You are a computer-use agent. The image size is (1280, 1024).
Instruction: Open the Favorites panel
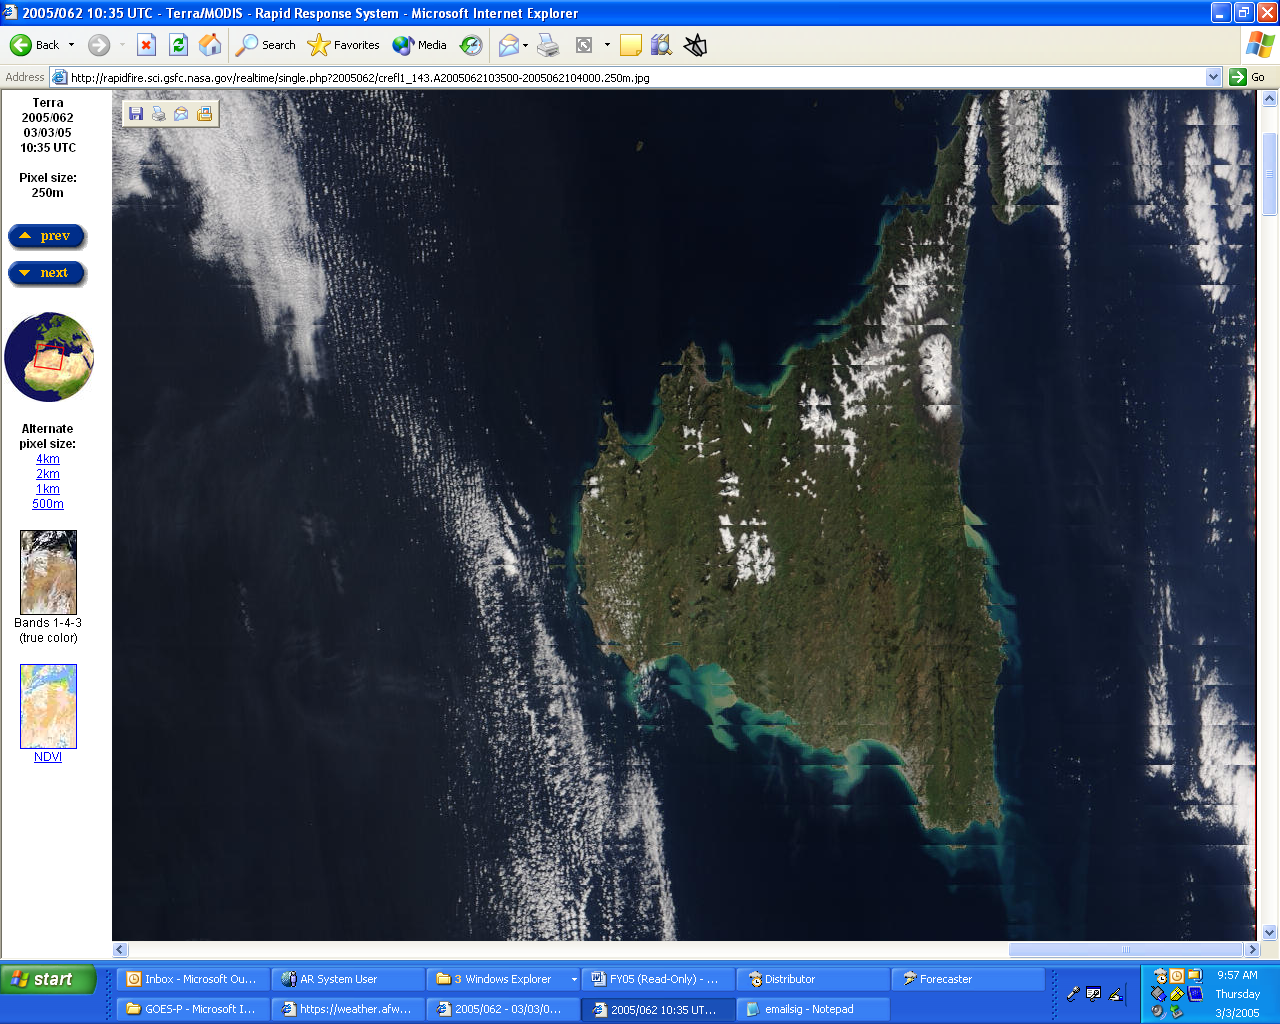point(344,45)
